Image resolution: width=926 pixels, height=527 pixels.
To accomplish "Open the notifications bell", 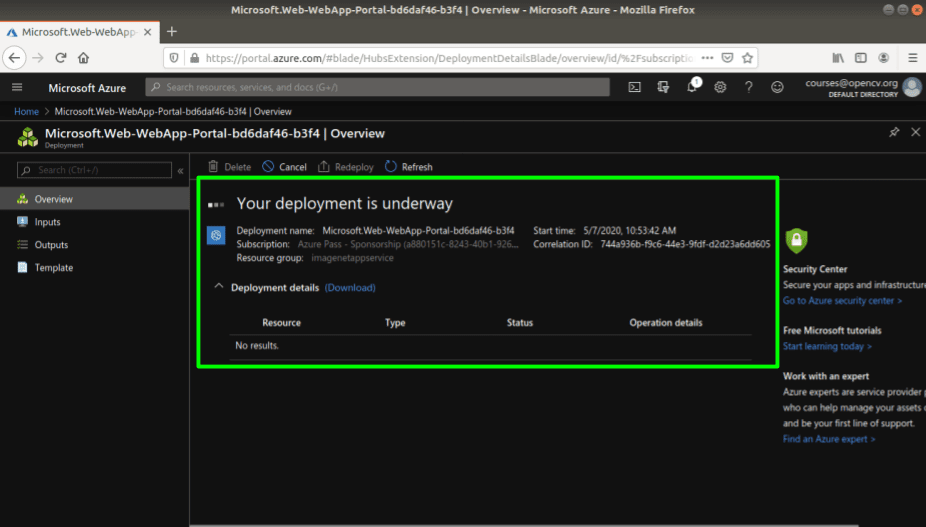I will click(x=693, y=86).
